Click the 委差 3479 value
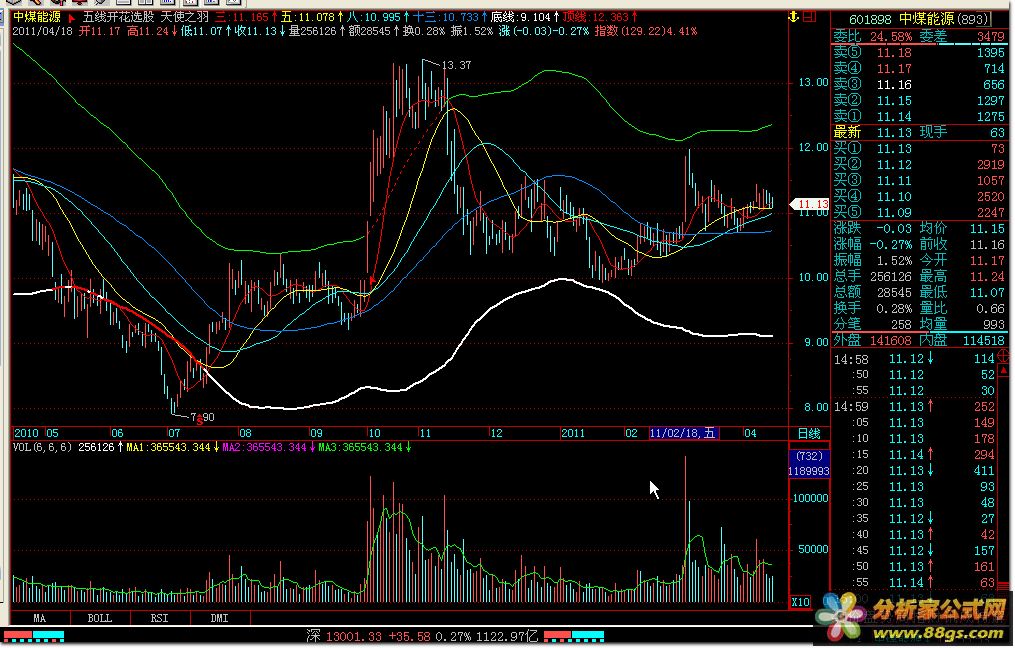Screen dimensions: 1015x648 [x=990, y=37]
